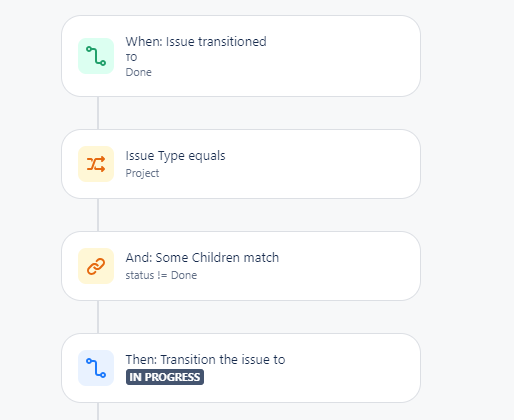514x420 pixels.
Task: Click the "Project" value in Issue Type condition
Action: (142, 173)
